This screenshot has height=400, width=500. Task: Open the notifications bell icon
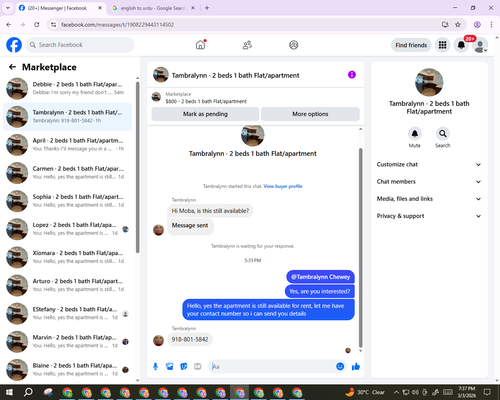(461, 45)
